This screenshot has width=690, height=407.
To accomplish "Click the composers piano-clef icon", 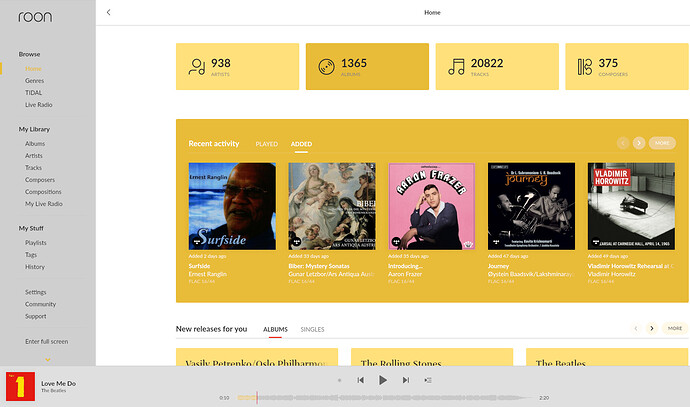I will (585, 67).
